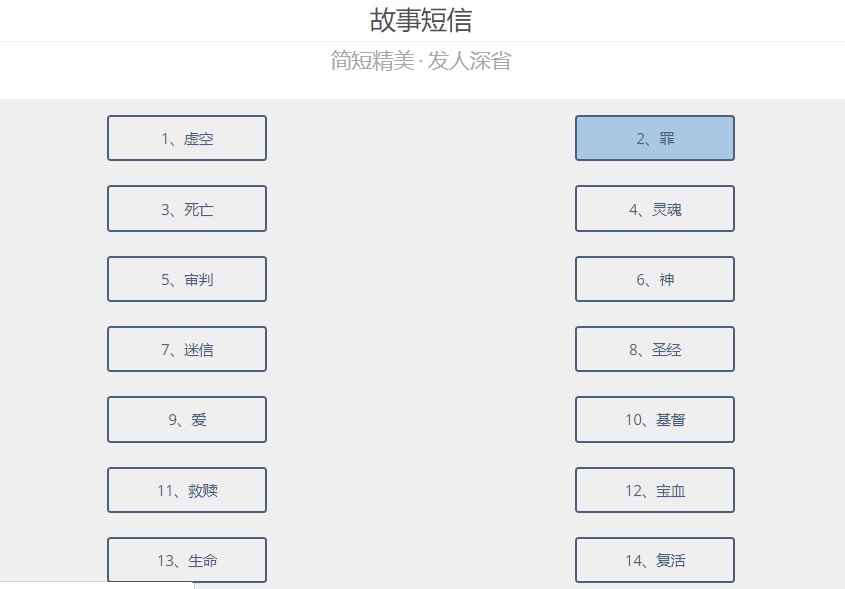The width and height of the screenshot is (845, 589).
Task: Click the 故事短信 page heading
Action: (x=421, y=20)
